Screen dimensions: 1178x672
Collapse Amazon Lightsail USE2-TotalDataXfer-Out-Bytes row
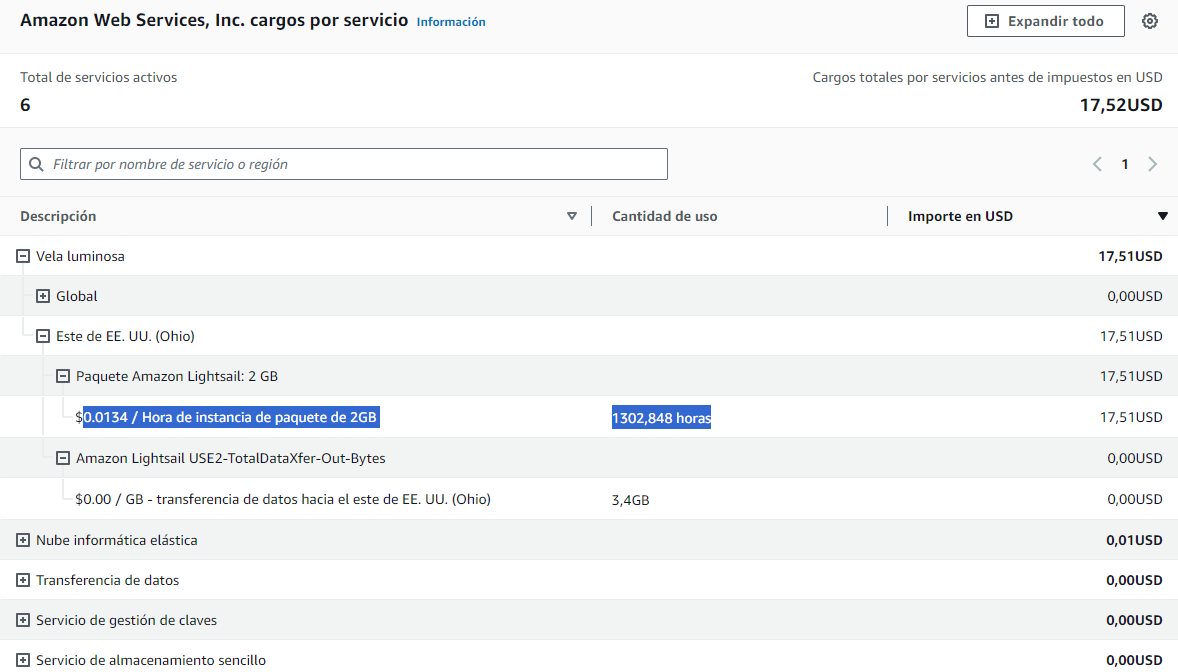tap(63, 458)
